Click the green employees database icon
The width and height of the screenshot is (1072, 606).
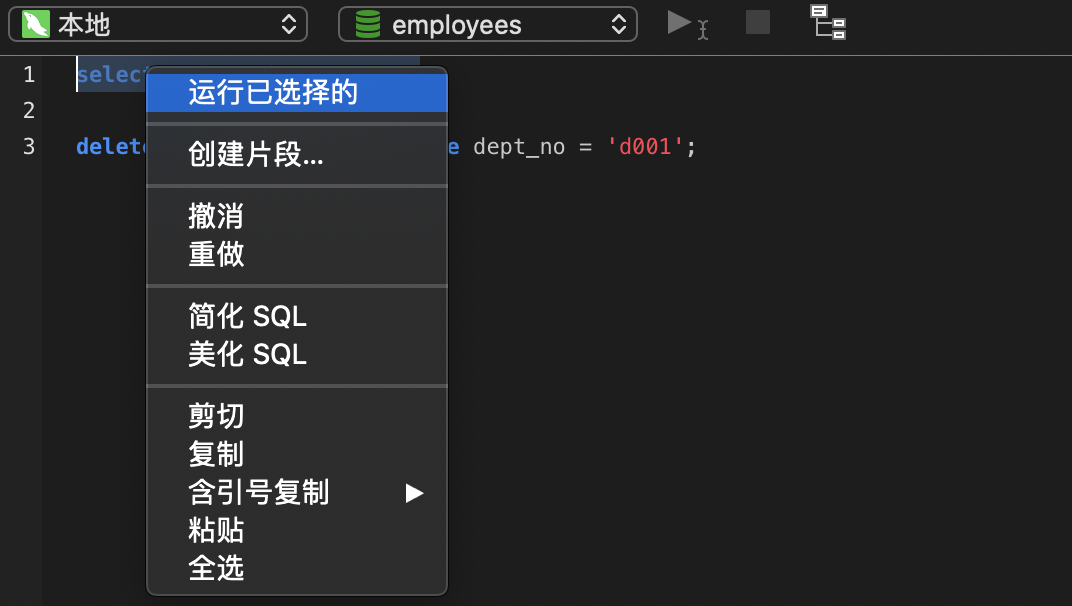coord(368,25)
